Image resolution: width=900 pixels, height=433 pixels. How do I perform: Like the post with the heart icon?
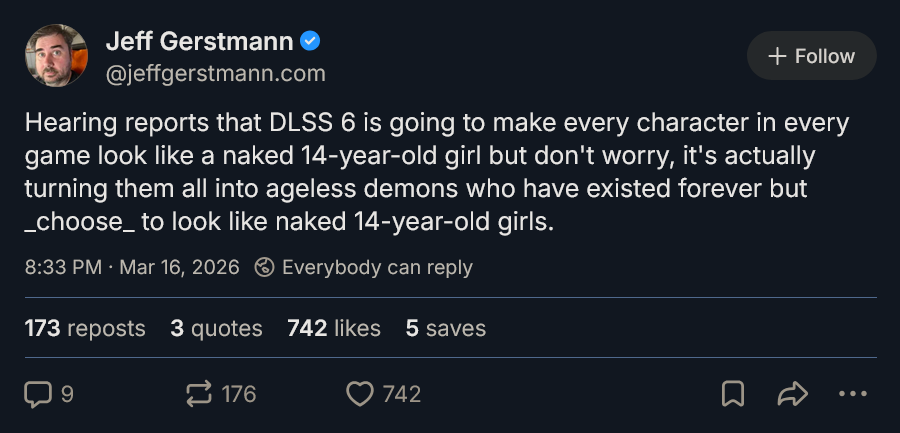pos(360,395)
